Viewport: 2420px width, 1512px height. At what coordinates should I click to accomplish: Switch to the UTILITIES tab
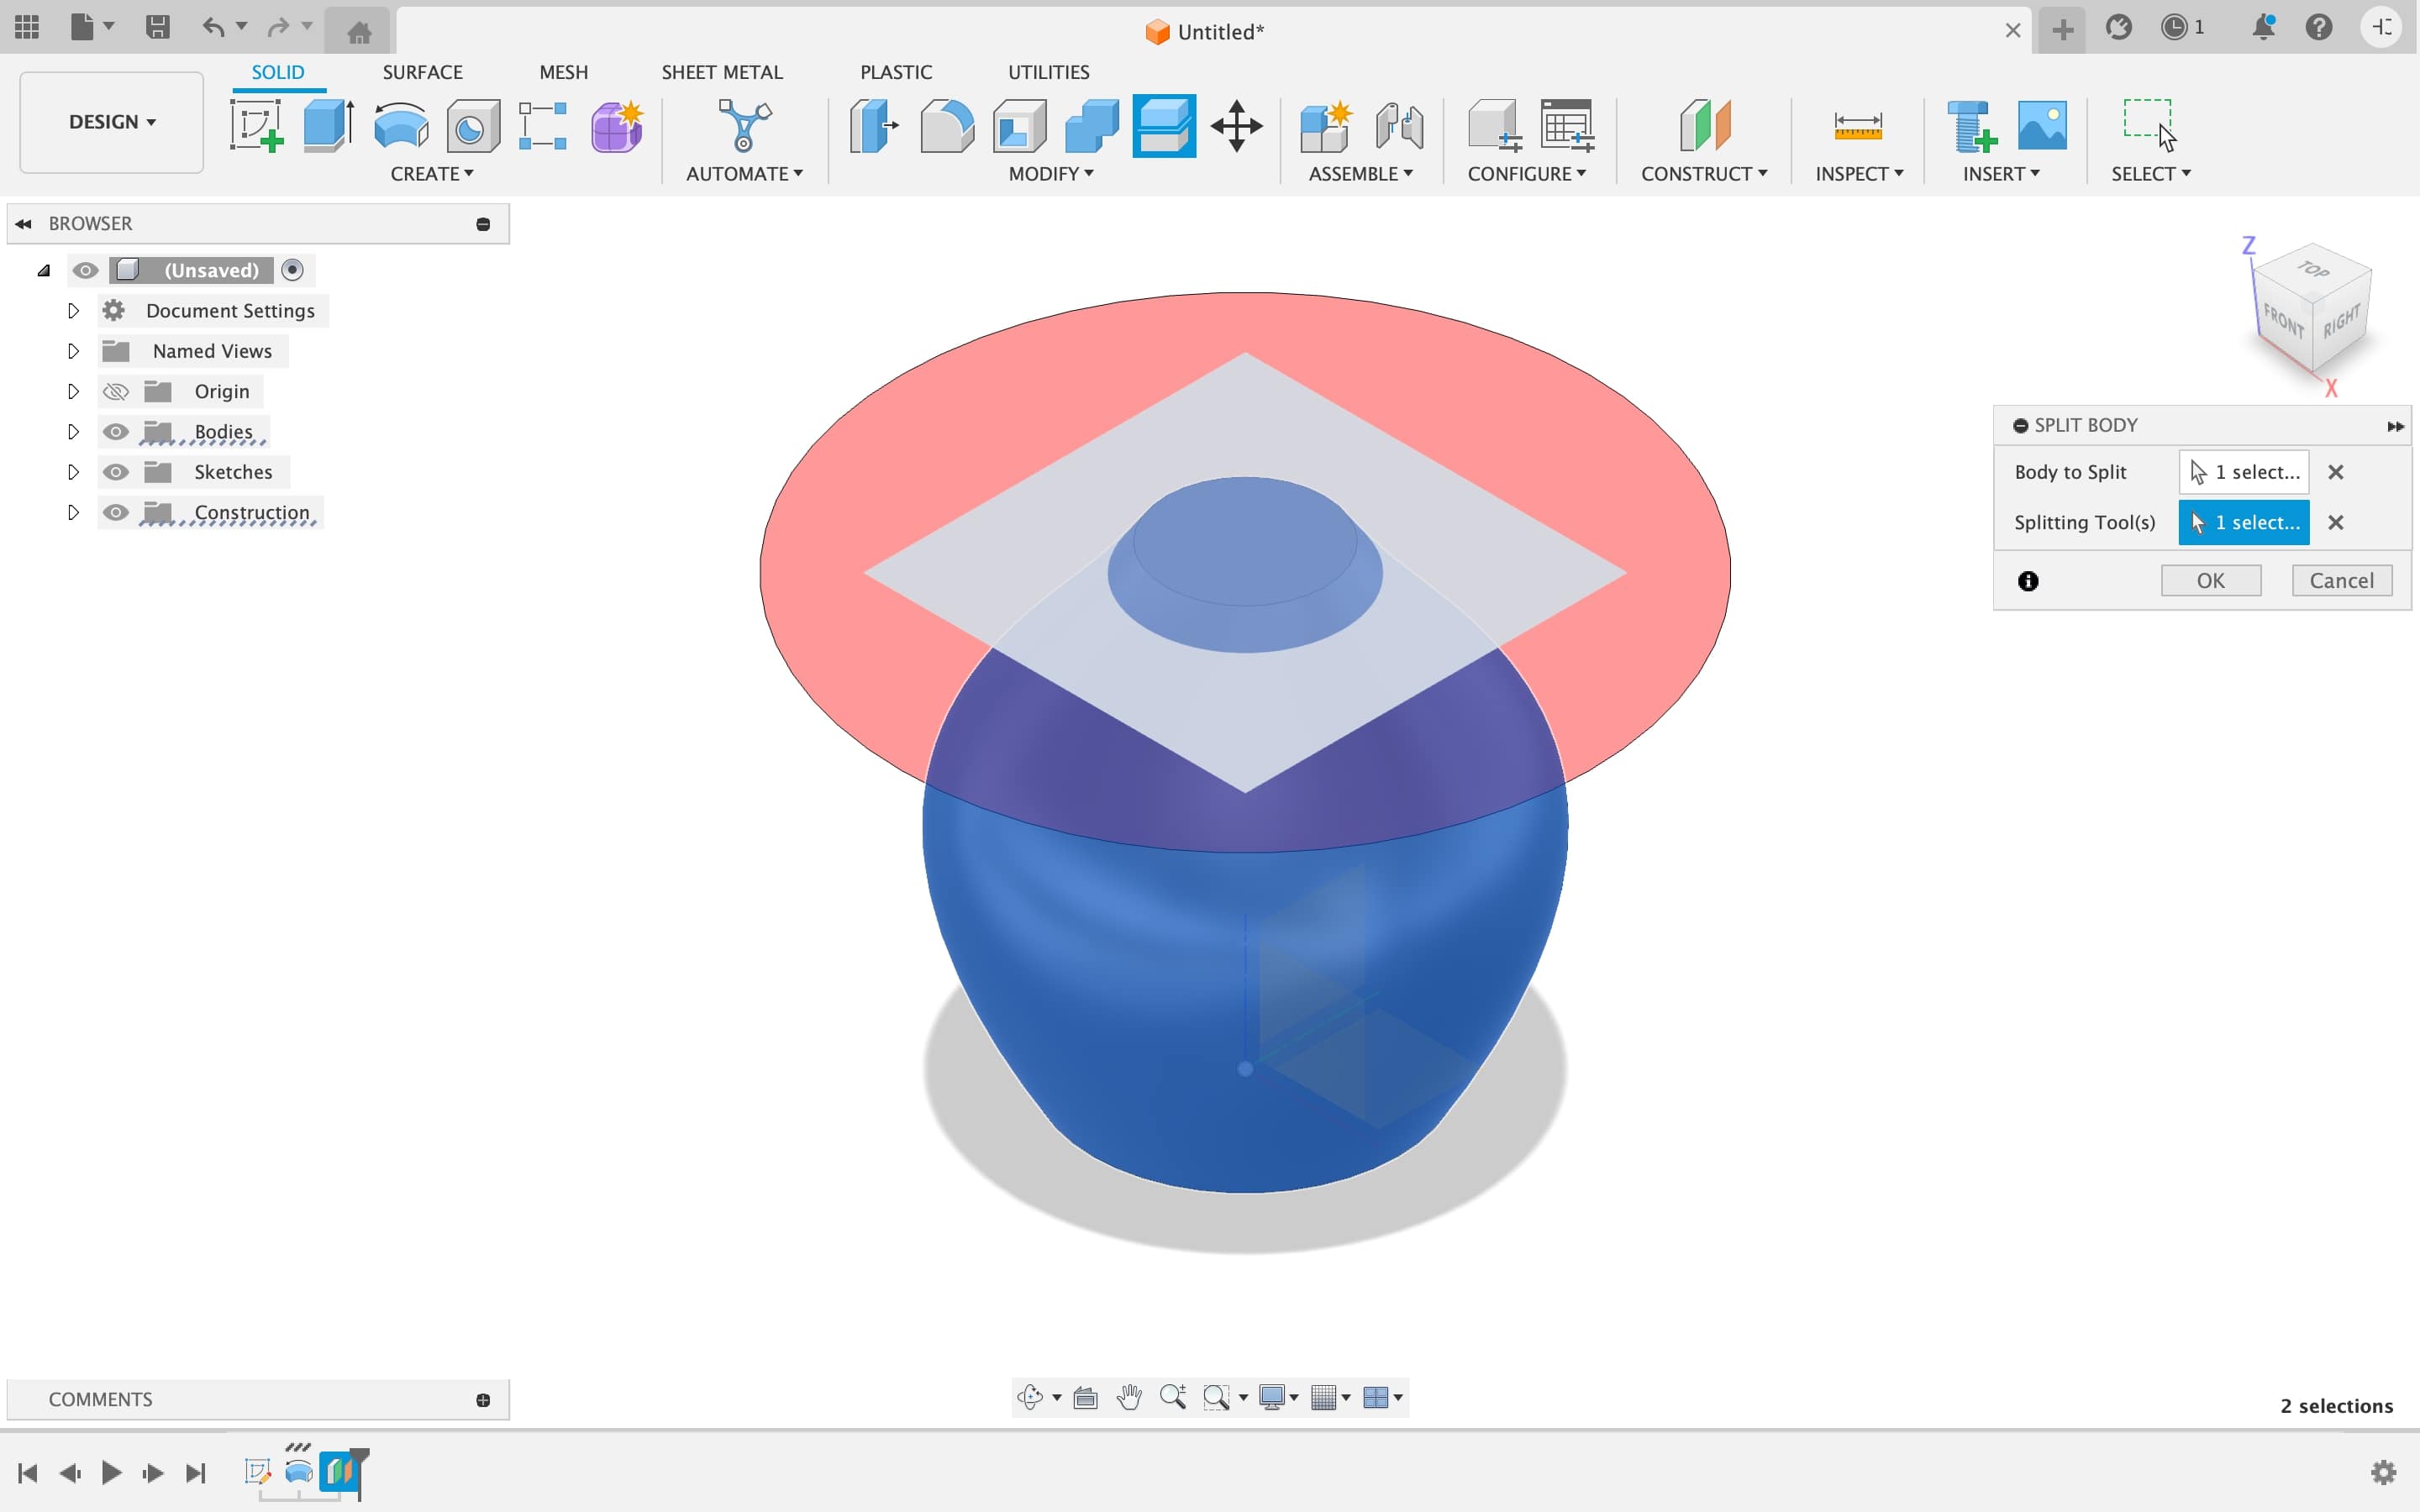point(1049,72)
